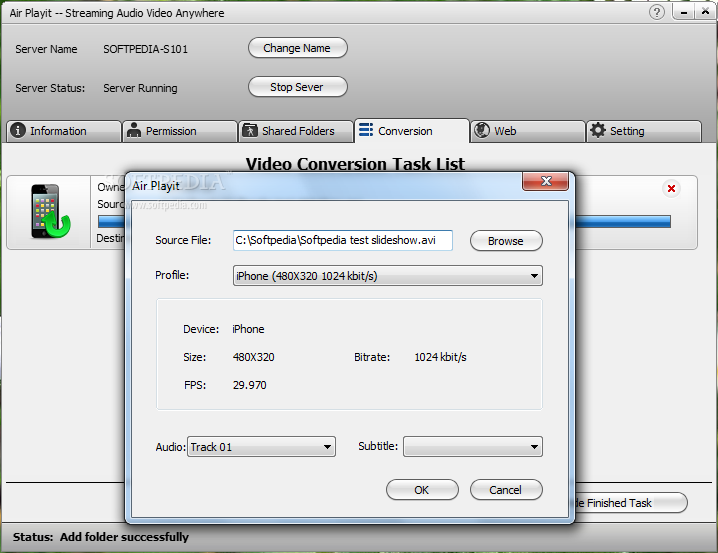Click the 480X320 size value
Image resolution: width=718 pixels, height=553 pixels.
click(x=254, y=357)
